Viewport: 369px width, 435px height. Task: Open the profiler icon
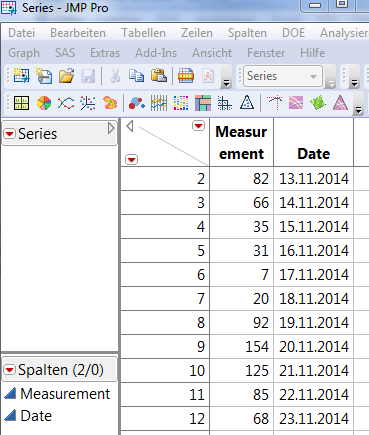pos(296,103)
